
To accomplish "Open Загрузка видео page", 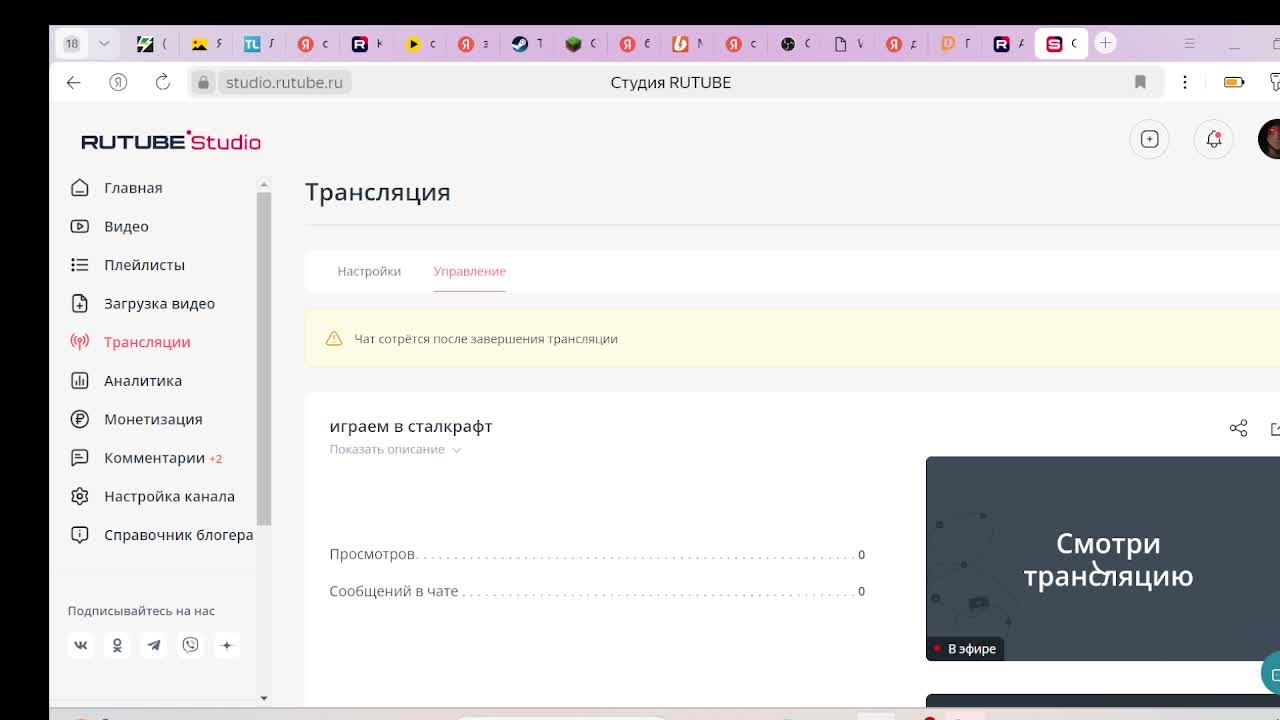I will point(159,303).
